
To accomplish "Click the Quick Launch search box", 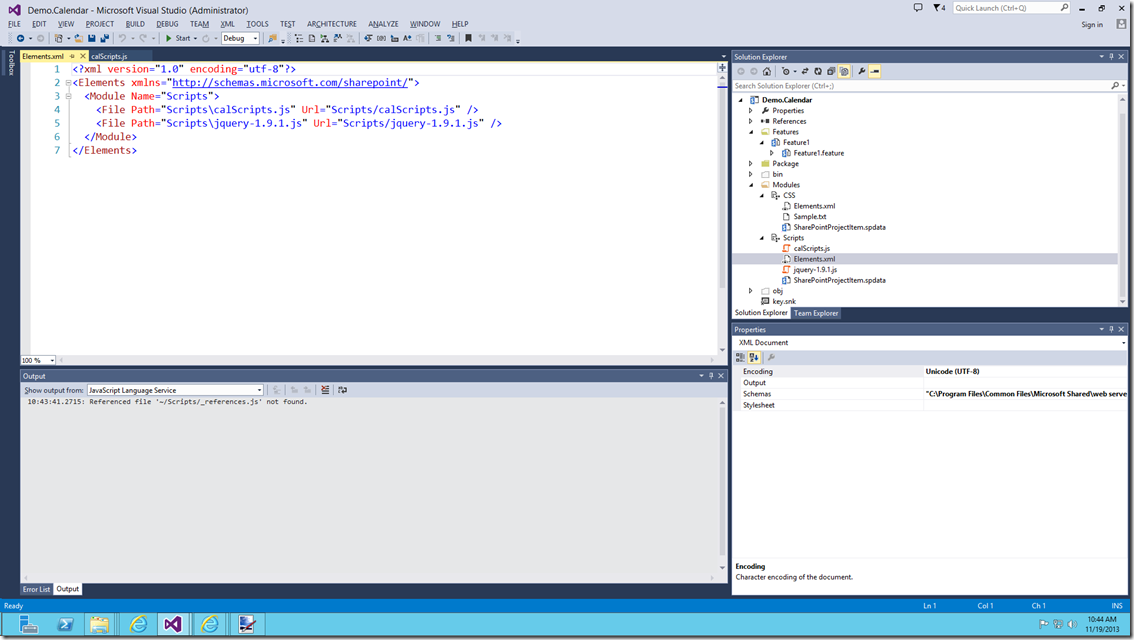I will click(1010, 8).
